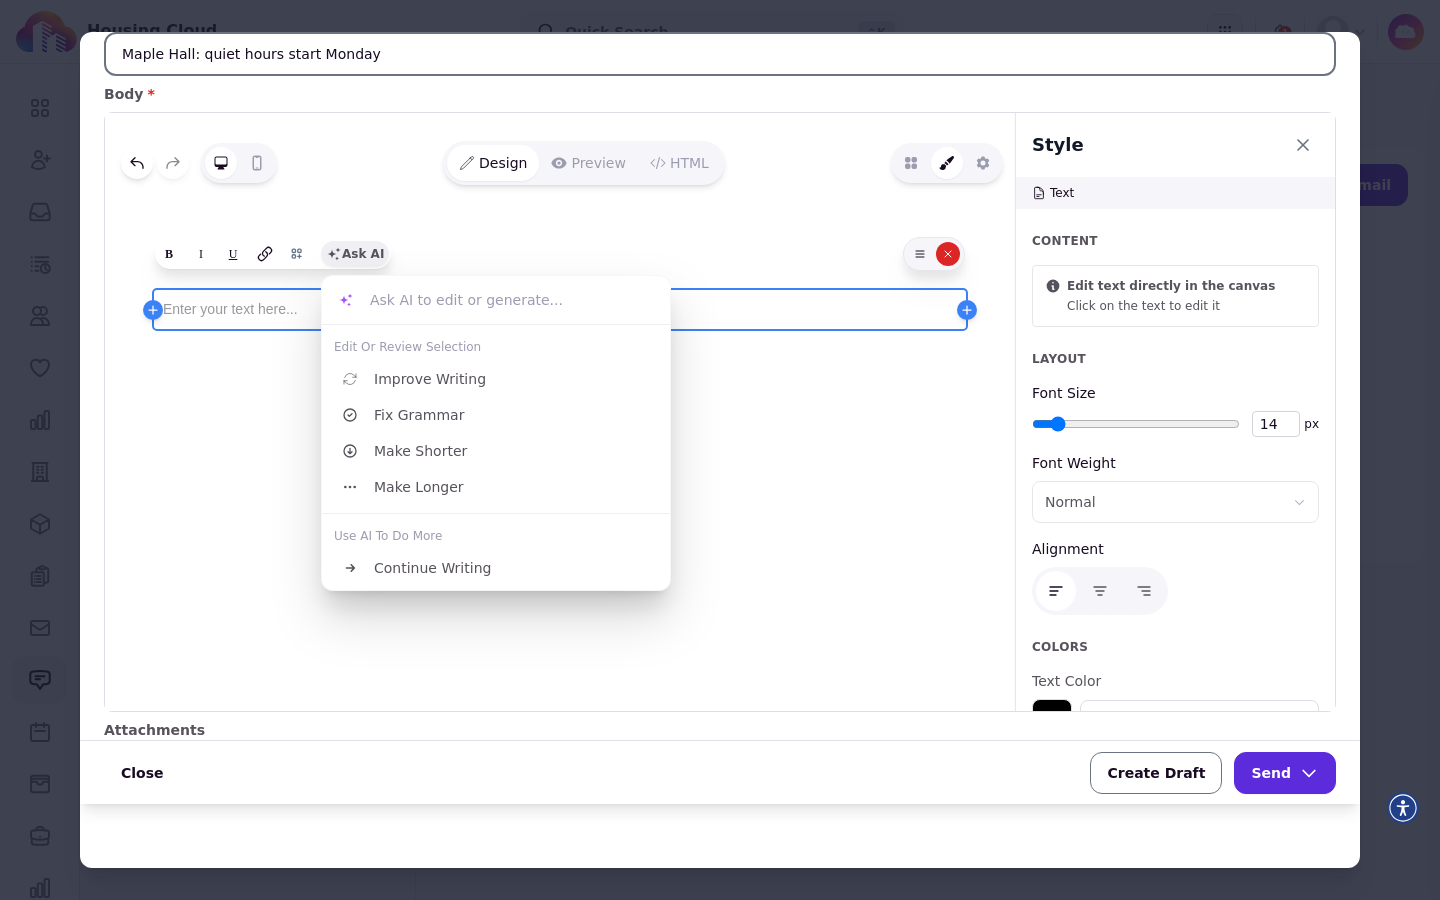
Task: Open the Send button dropdown
Action: pos(1285,773)
